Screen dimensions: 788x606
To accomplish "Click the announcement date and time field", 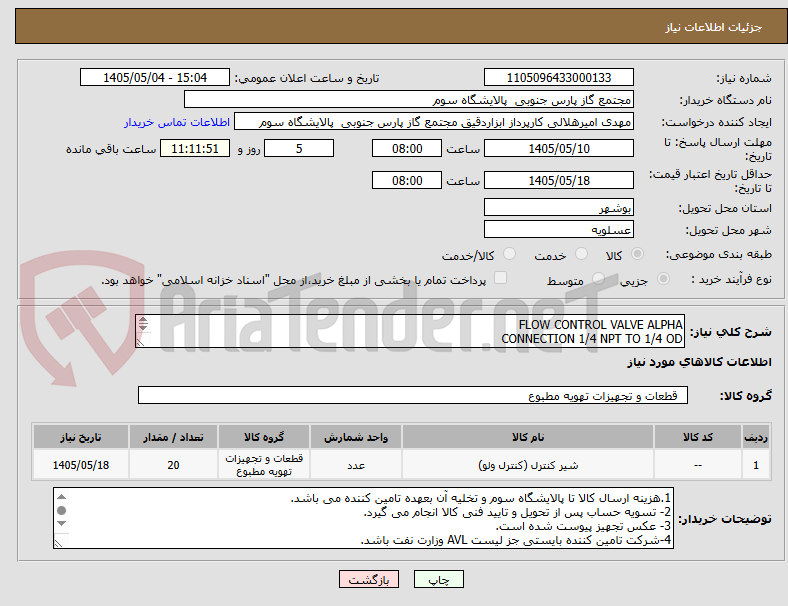I will point(155,78).
